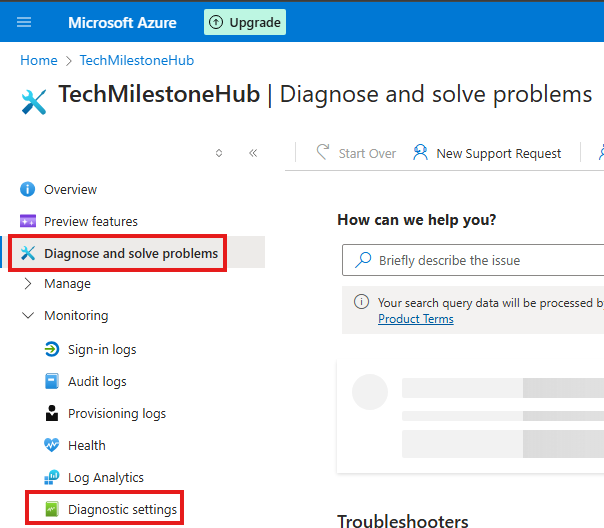This screenshot has width=604, height=528.
Task: Open Health under Monitoring
Action: 87,446
